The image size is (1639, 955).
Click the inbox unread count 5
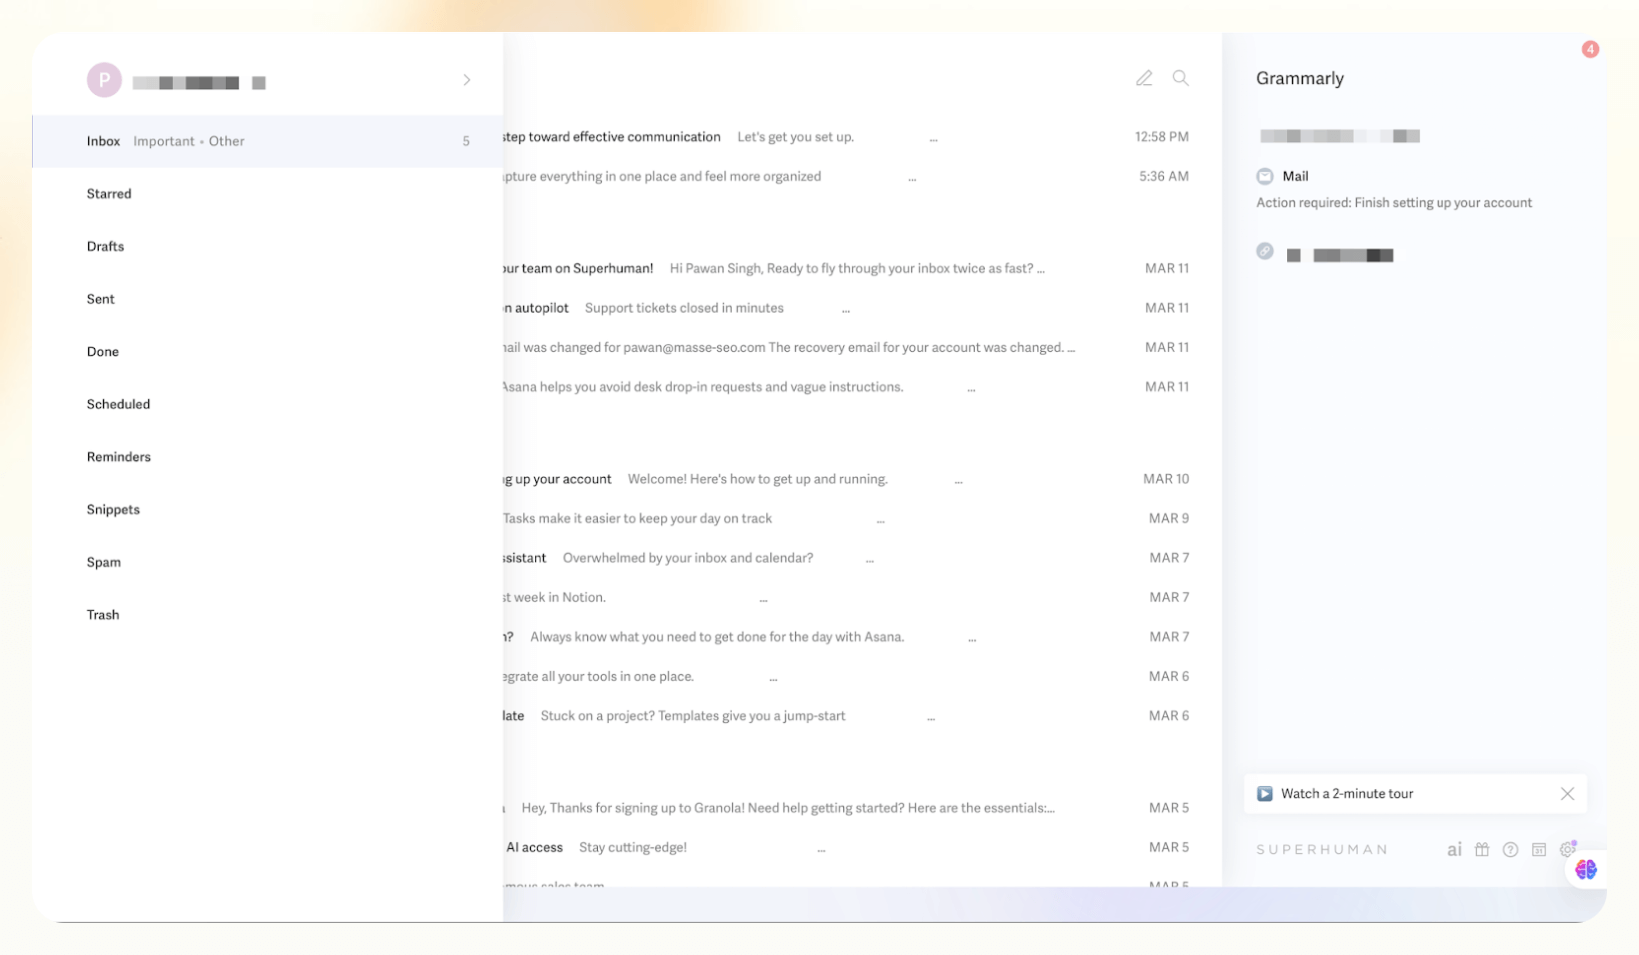466,141
